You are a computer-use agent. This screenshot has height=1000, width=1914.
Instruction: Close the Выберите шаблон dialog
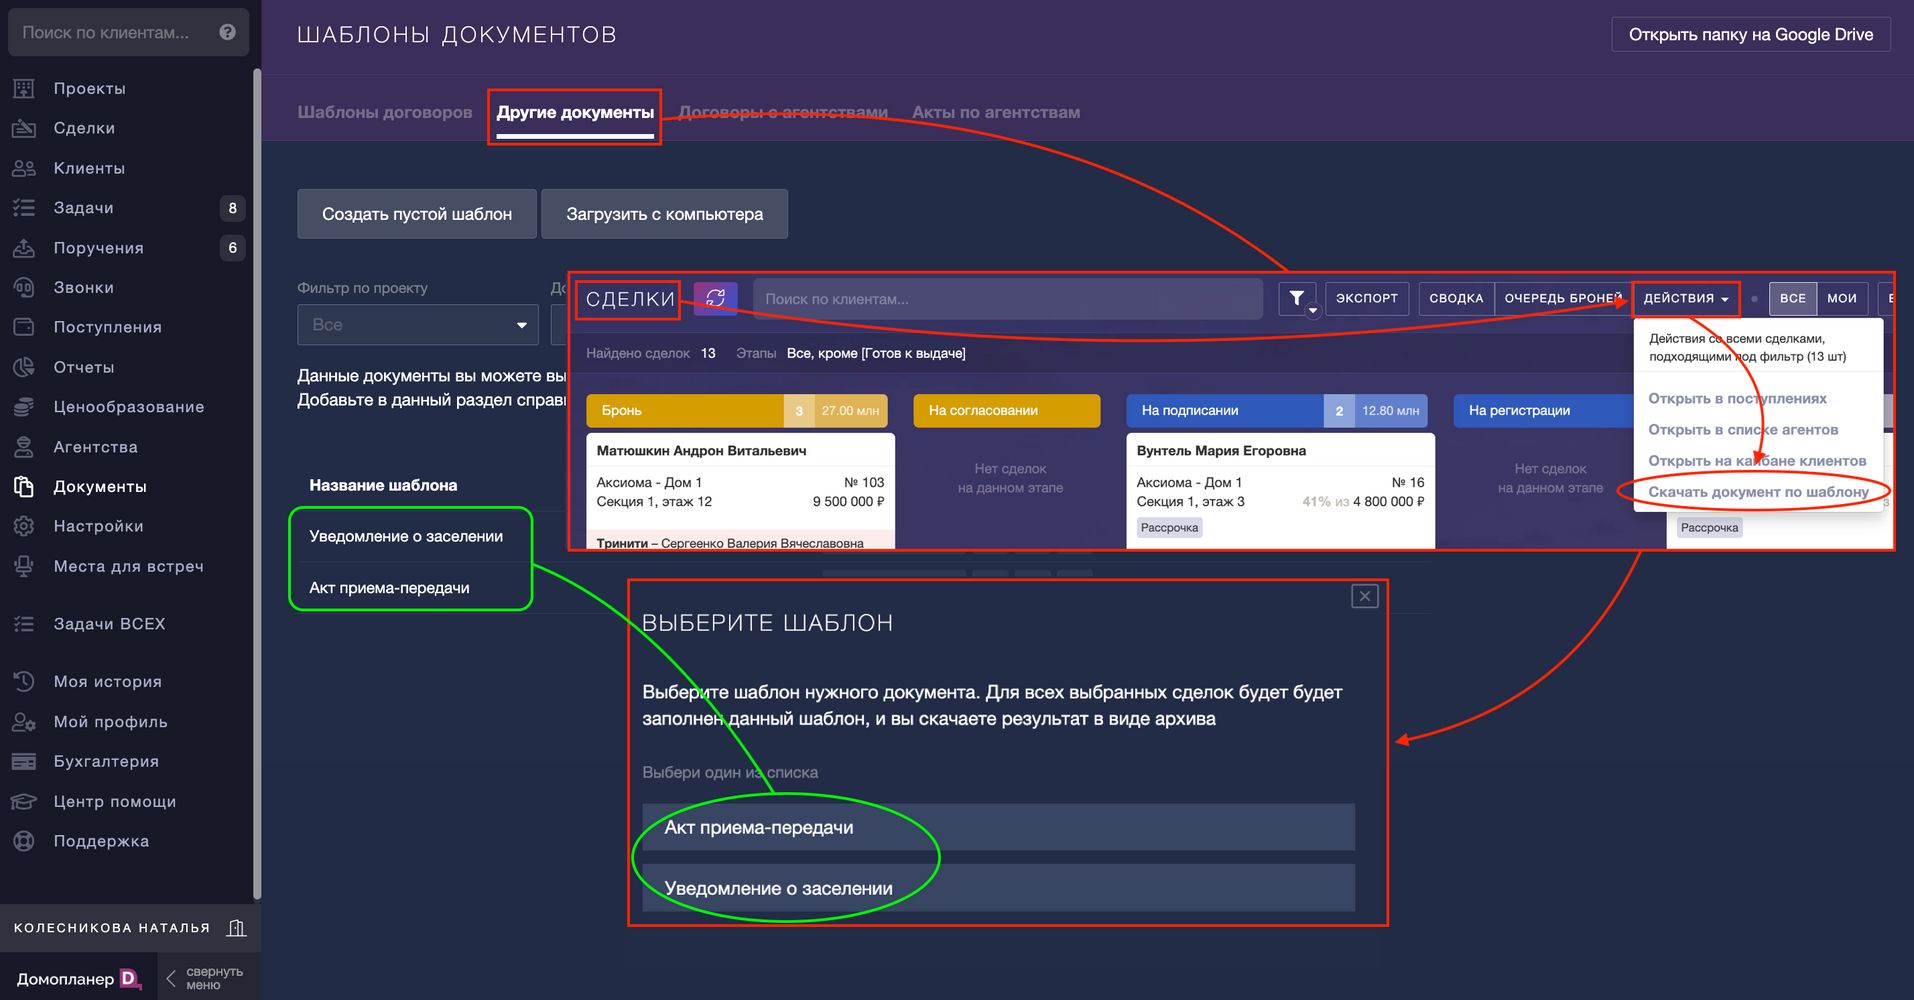(x=1364, y=597)
